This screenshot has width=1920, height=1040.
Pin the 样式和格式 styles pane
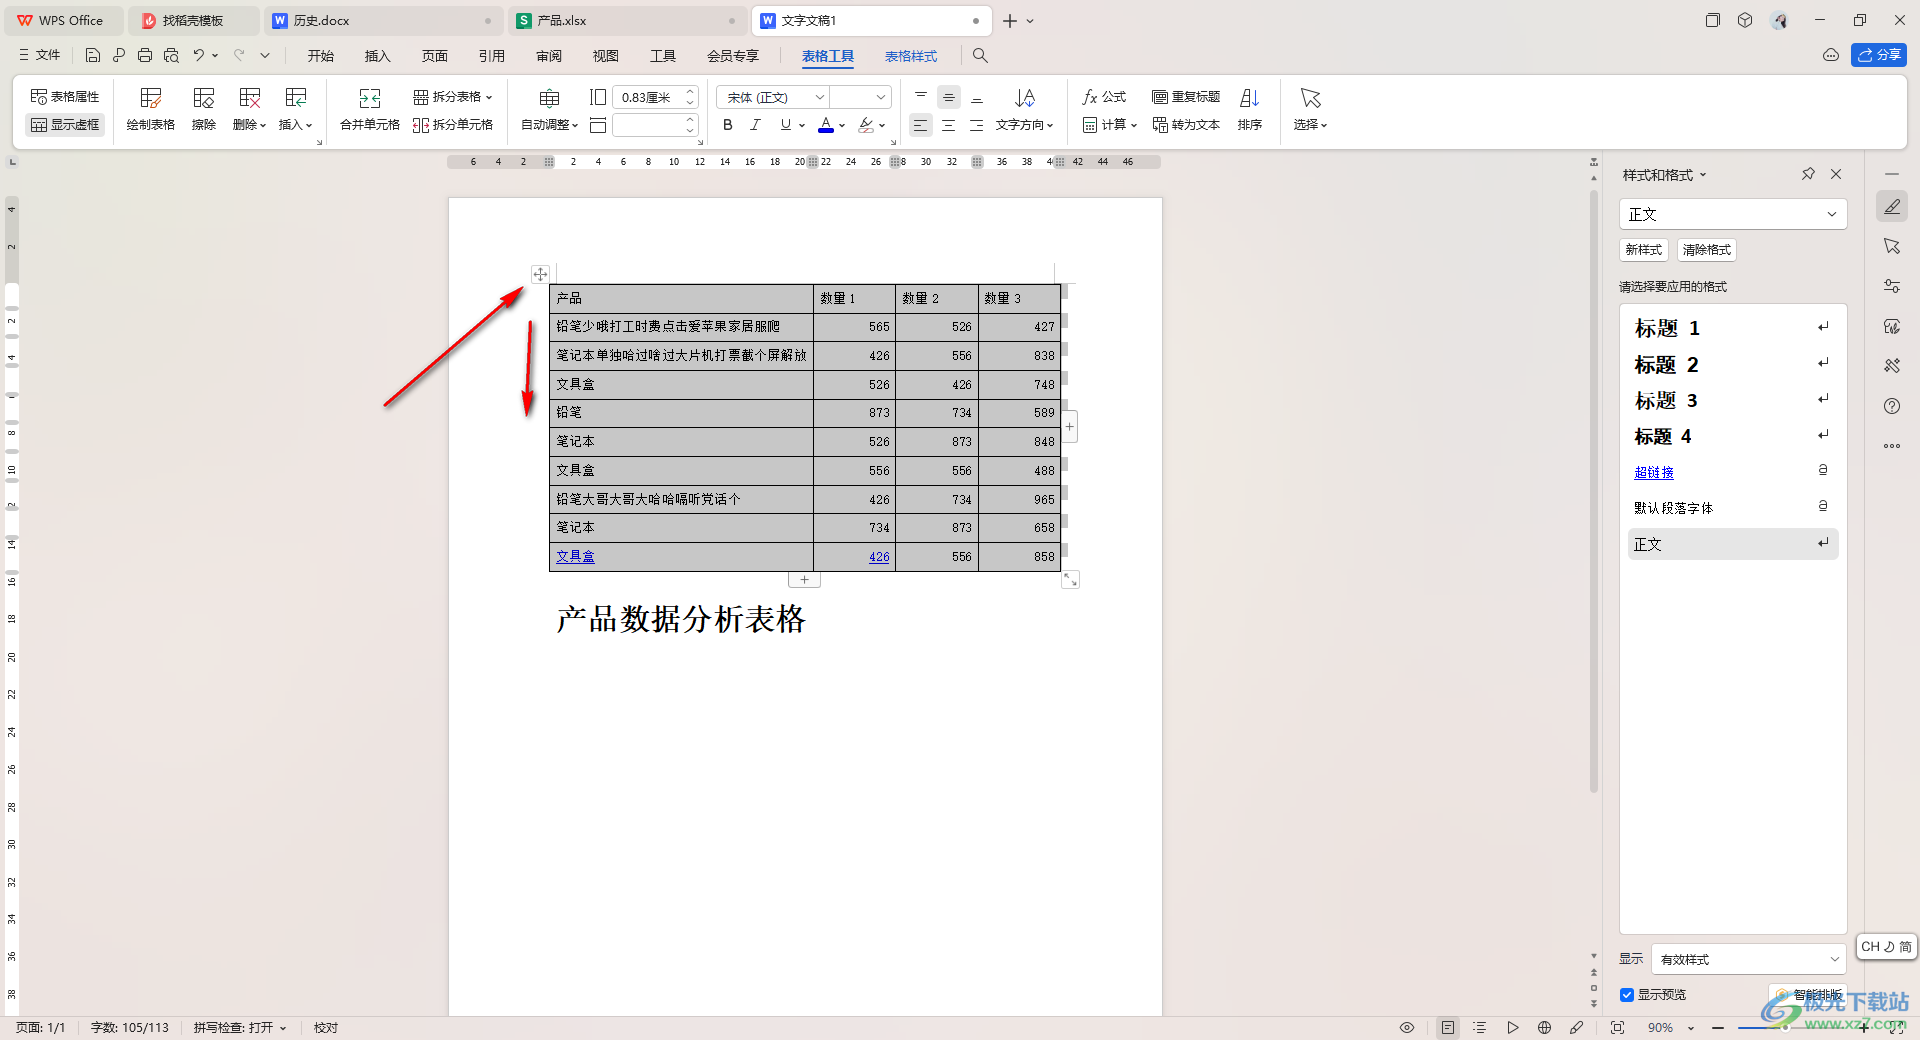click(1808, 174)
